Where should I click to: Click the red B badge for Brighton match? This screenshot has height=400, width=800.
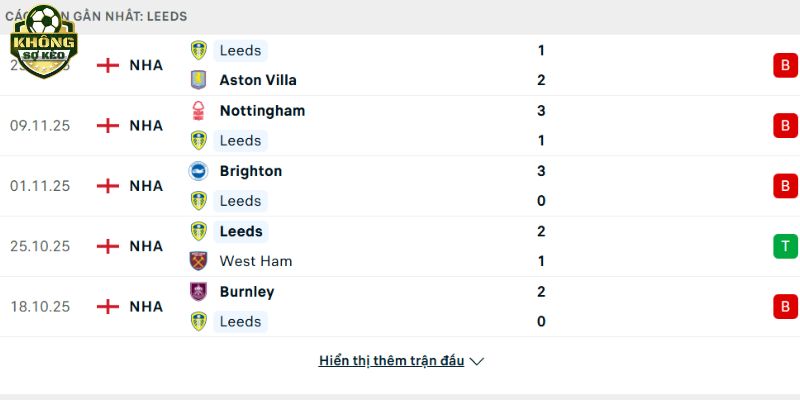[785, 186]
